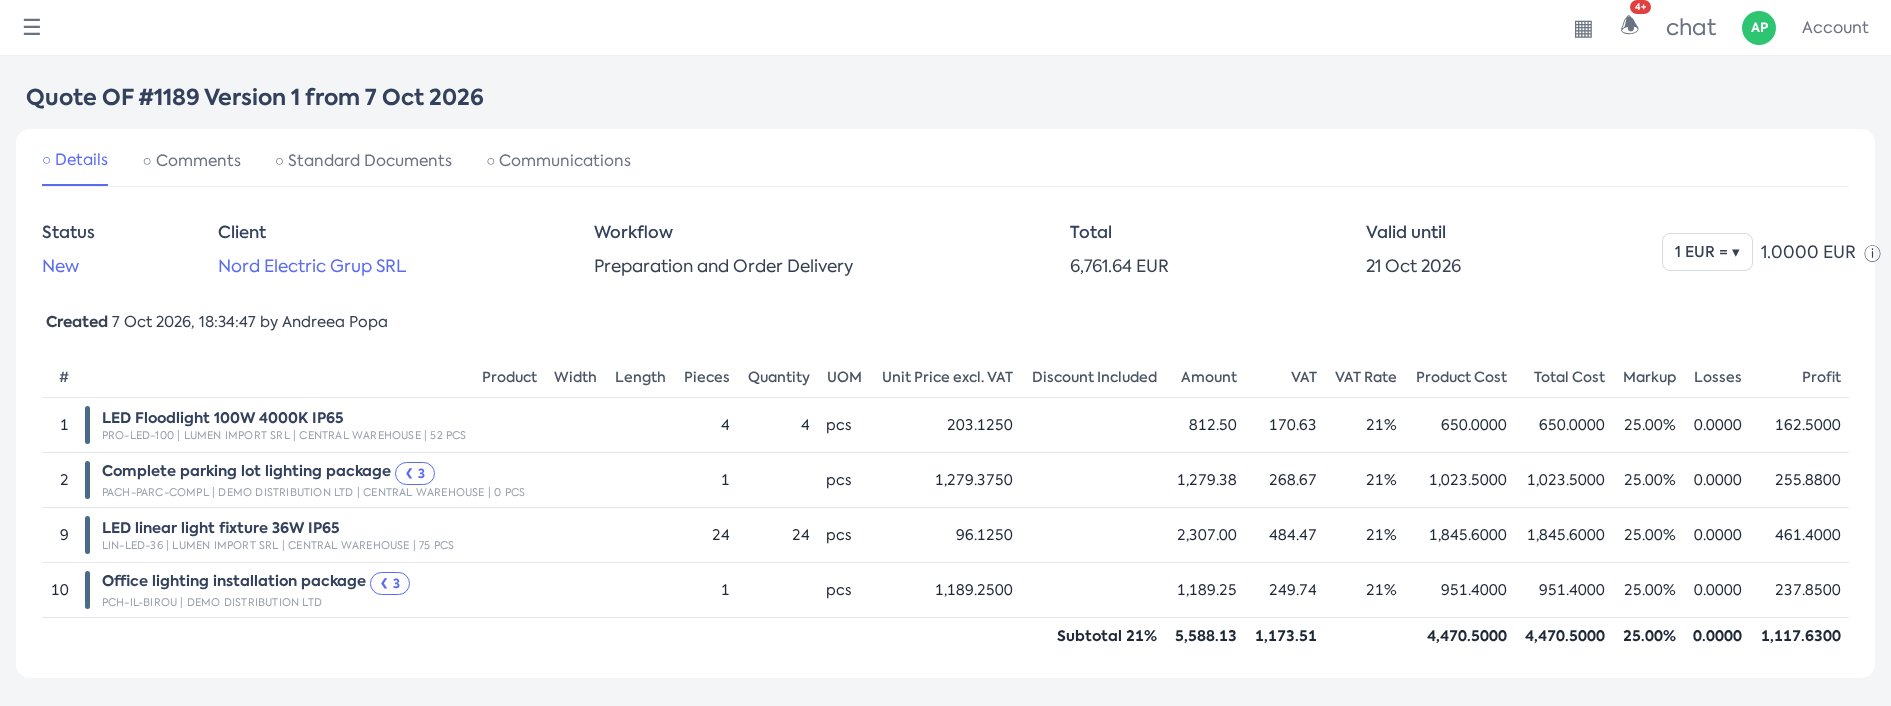Screen dimensions: 1891x706
Task: Expand the Office lighting installation package items
Action: pos(390,583)
